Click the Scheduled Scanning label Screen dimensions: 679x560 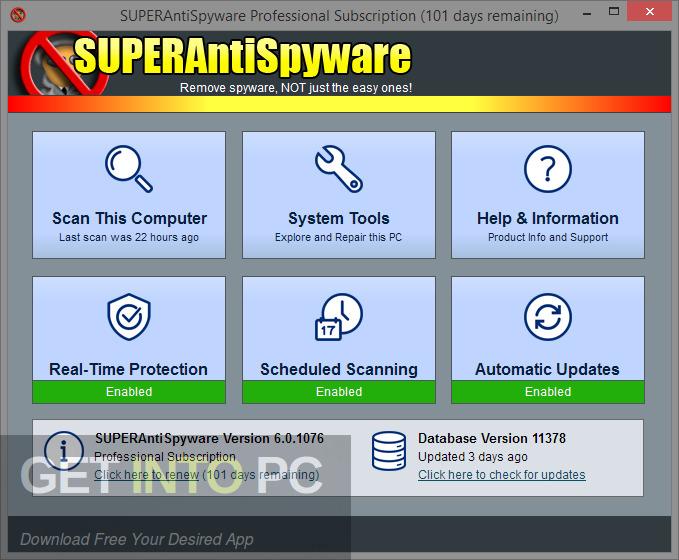click(x=339, y=369)
